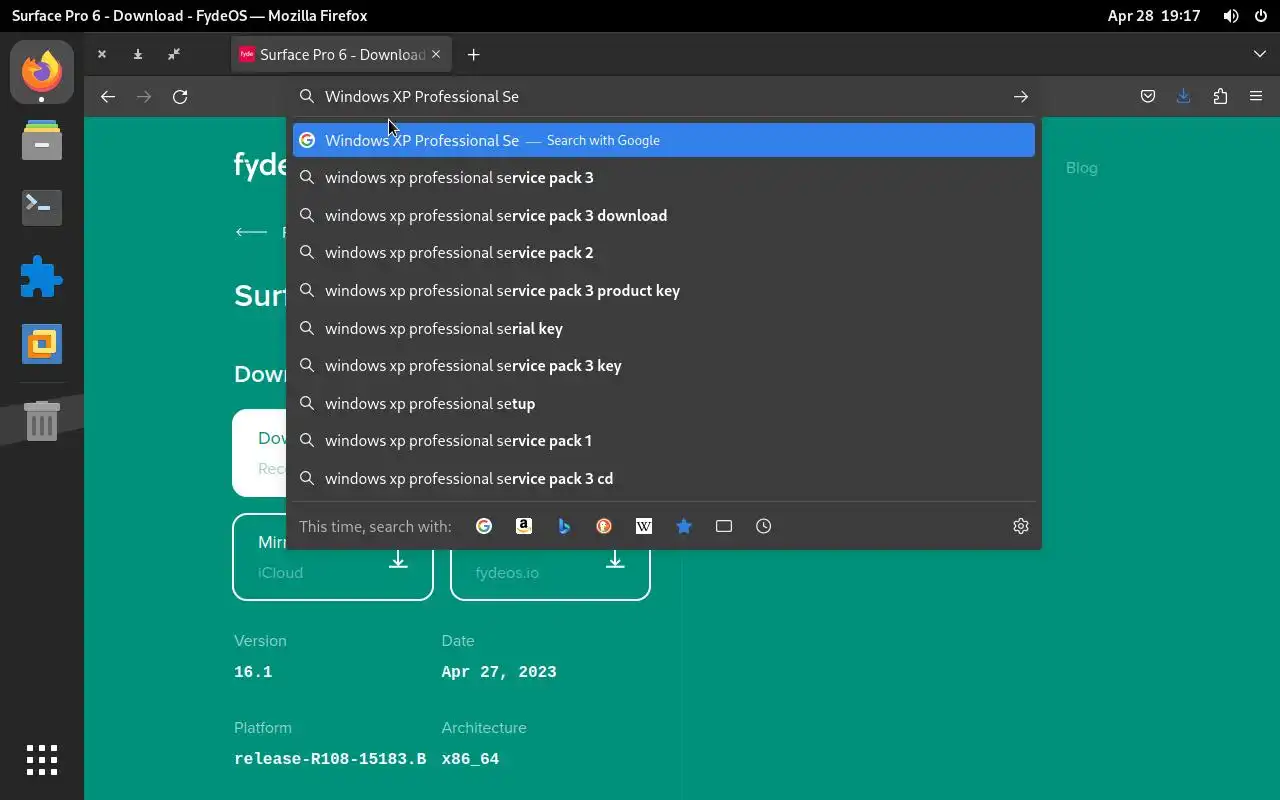
Task: Click the window restore arrows icon
Action: pos(174,55)
